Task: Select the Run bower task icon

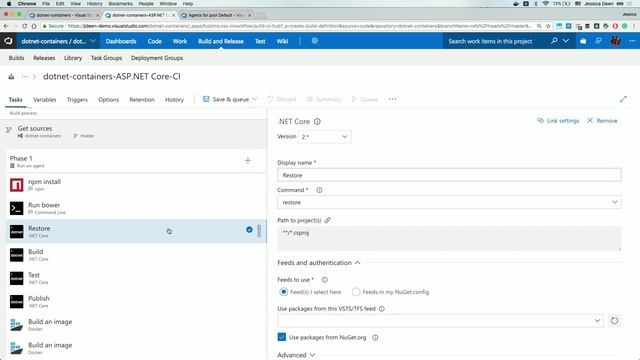Action: pos(17,208)
